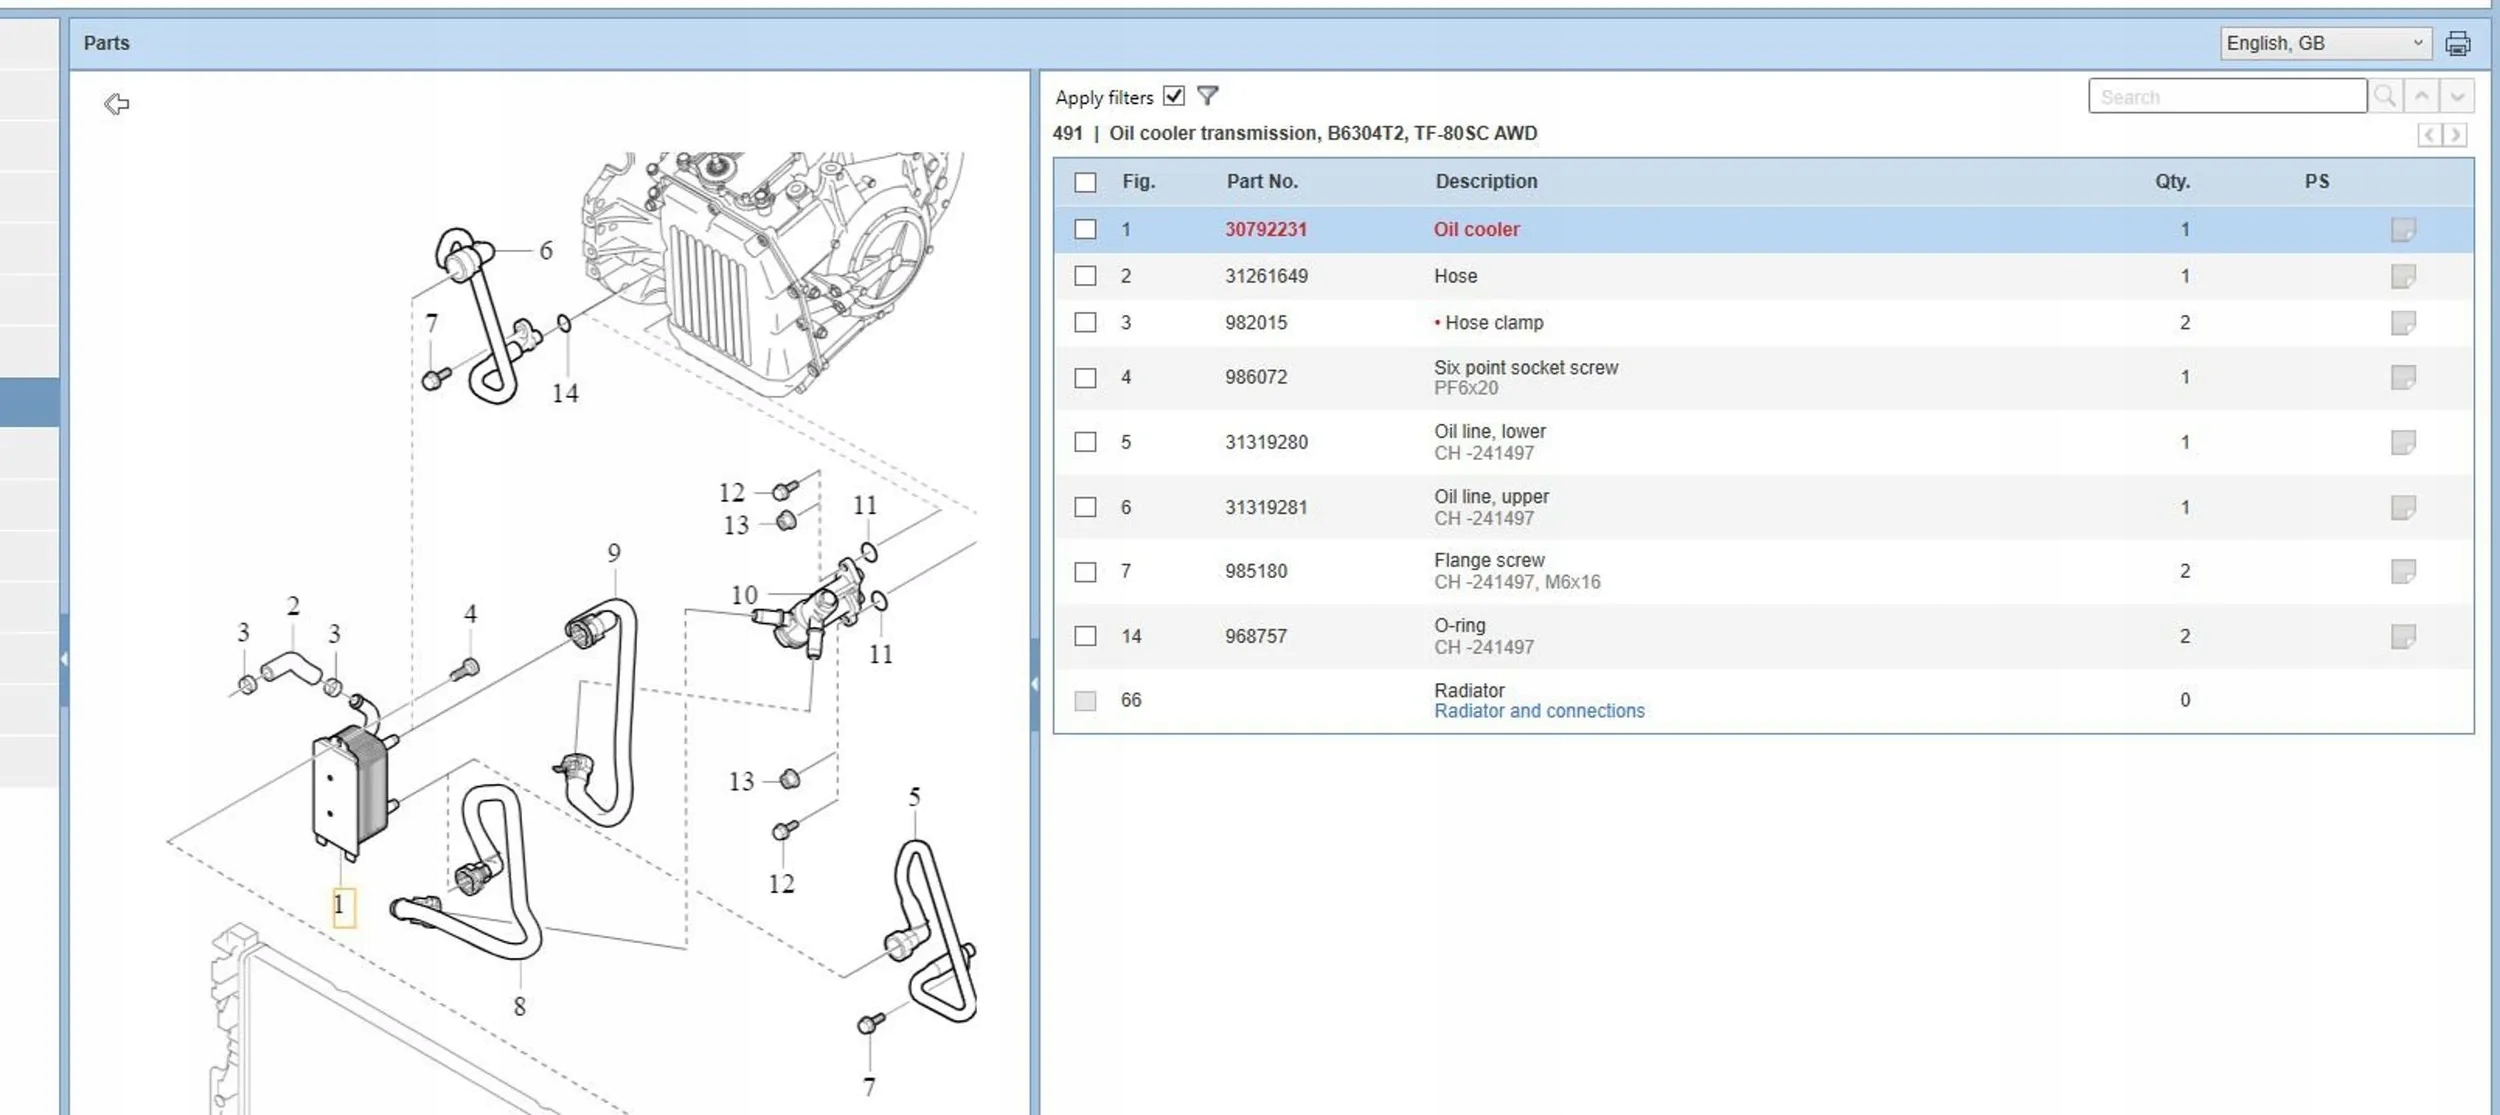The height and width of the screenshot is (1115, 2500).
Task: Open Radiator and connections link
Action: pos(1538,711)
